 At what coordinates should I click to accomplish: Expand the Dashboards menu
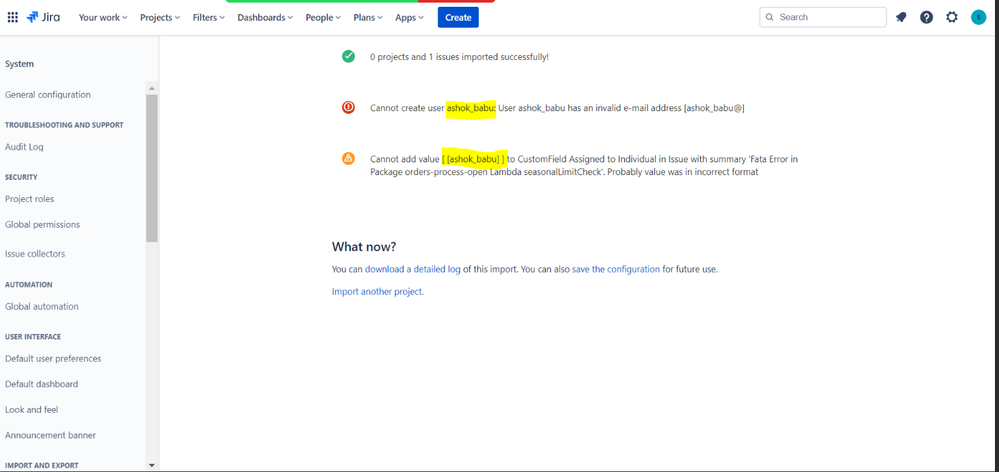coord(265,17)
